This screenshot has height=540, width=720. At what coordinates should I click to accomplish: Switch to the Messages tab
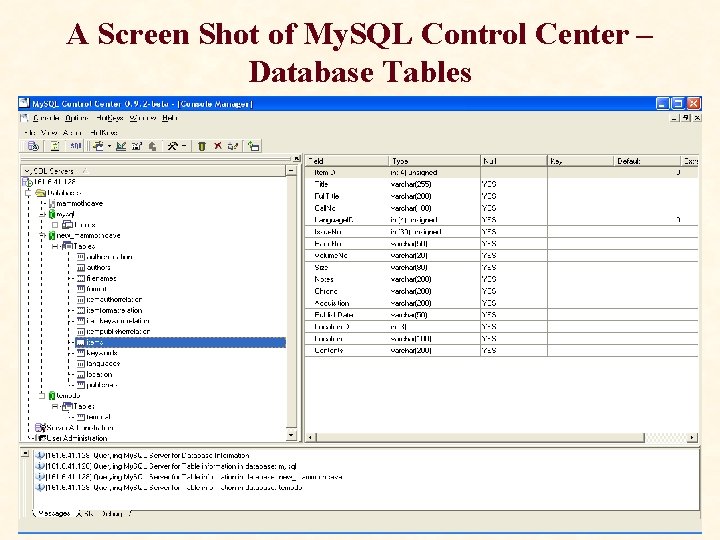point(52,513)
